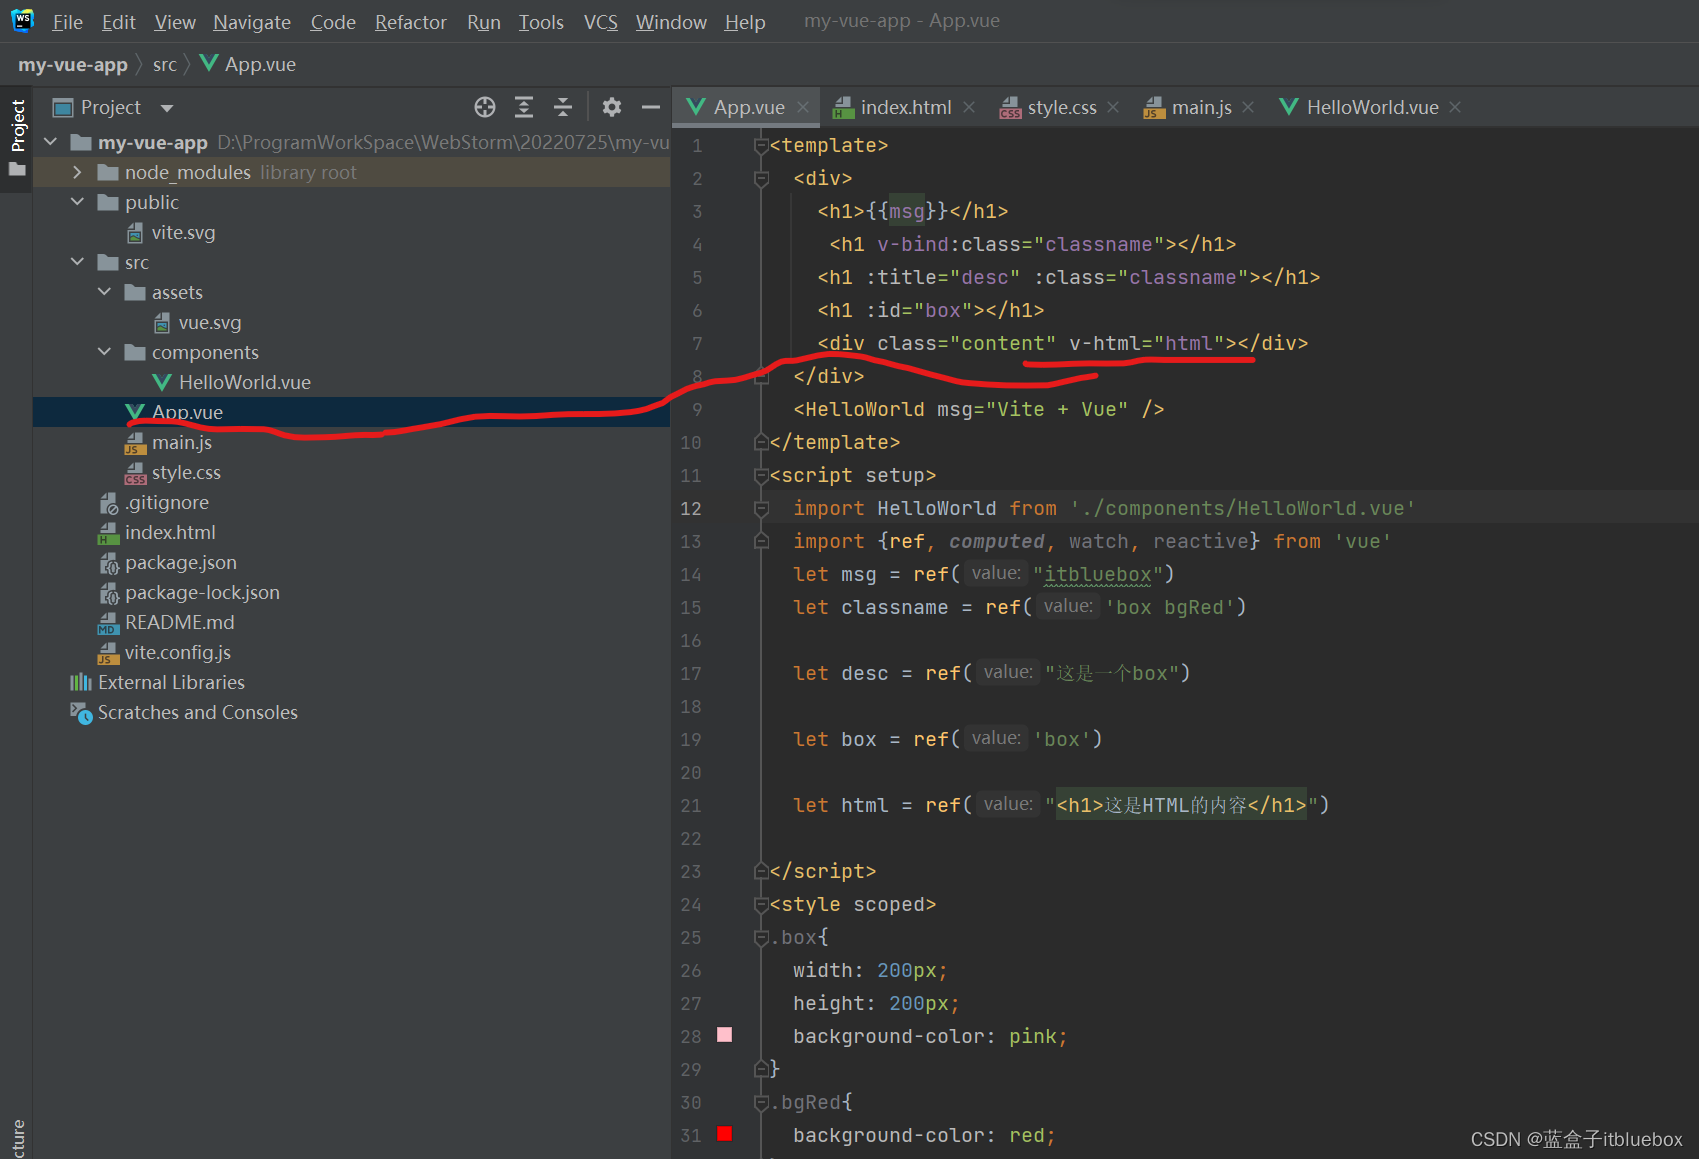Fold the style scoped block at line 24

pyautogui.click(x=761, y=905)
